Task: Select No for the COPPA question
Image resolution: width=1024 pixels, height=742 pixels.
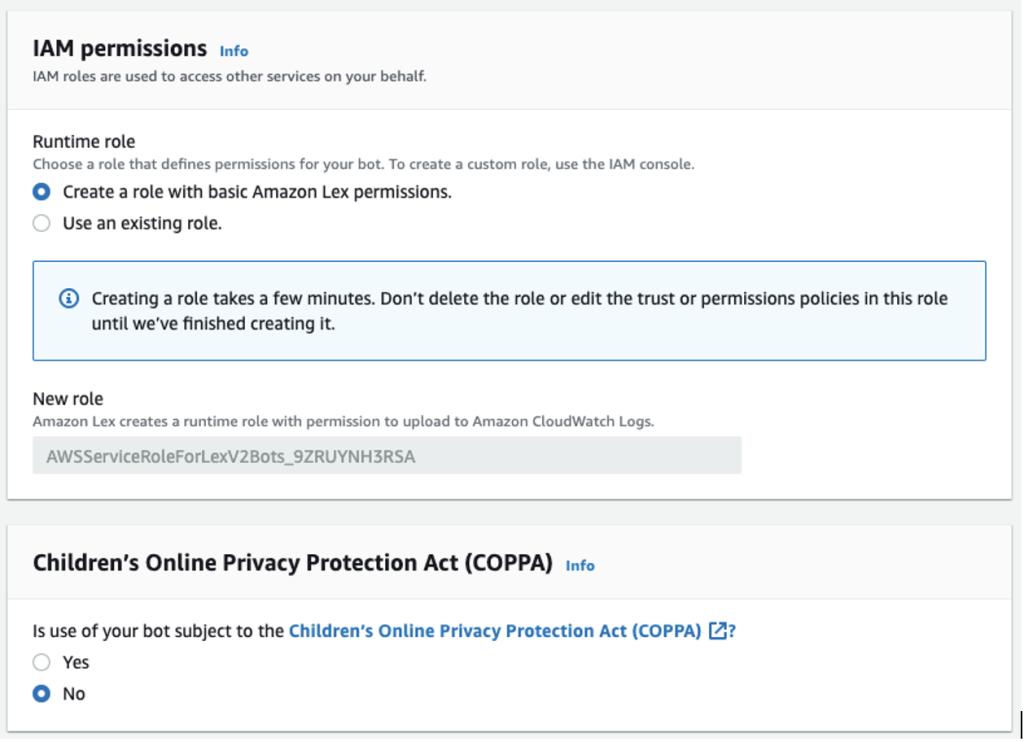Action: pyautogui.click(x=41, y=694)
